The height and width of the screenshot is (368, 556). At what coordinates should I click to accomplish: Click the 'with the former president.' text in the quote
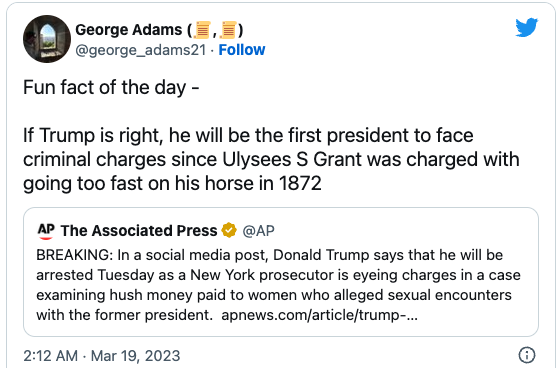(124, 315)
